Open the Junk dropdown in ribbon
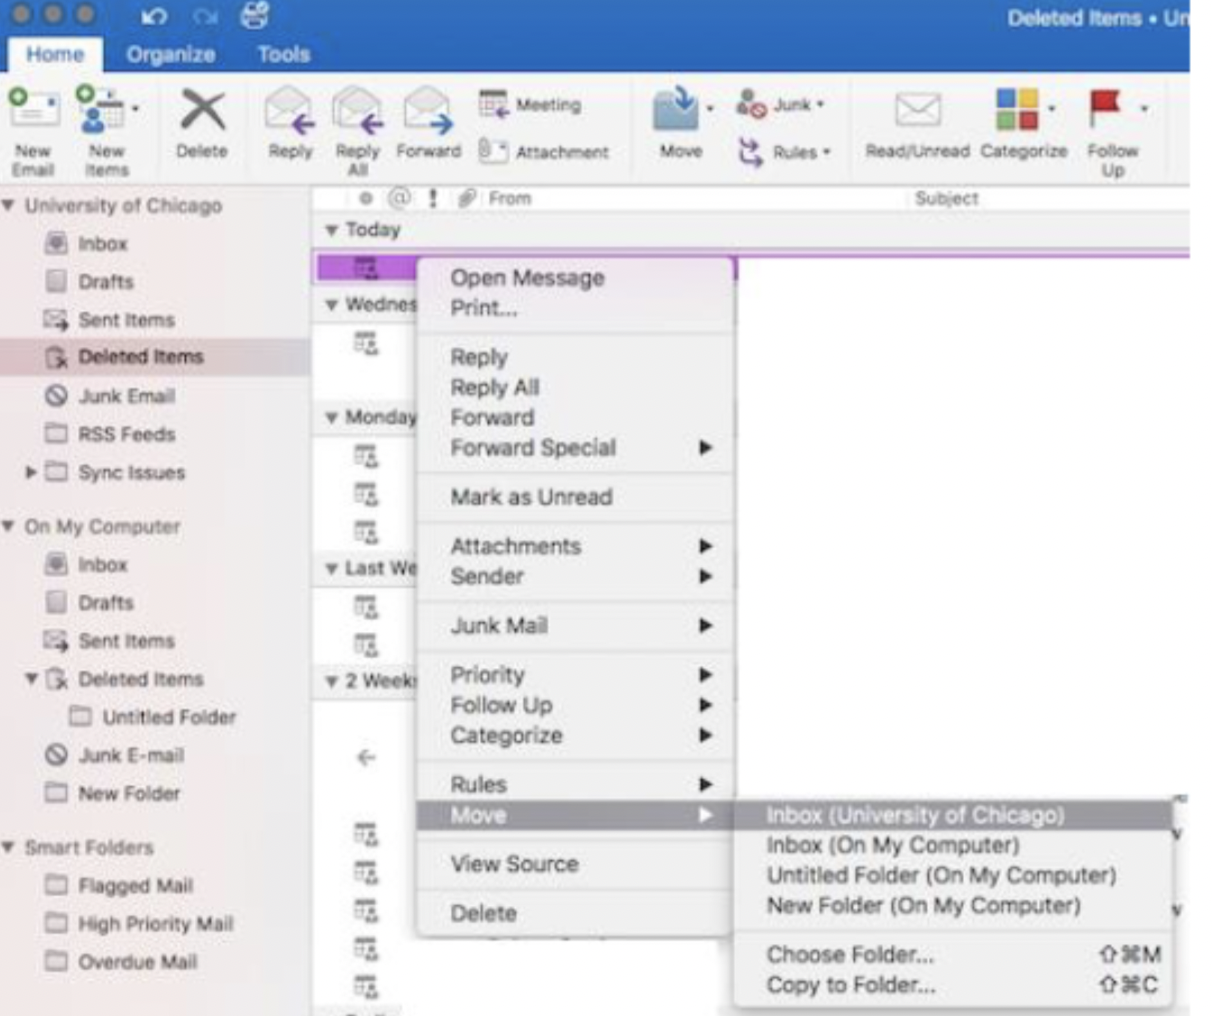 [781, 104]
